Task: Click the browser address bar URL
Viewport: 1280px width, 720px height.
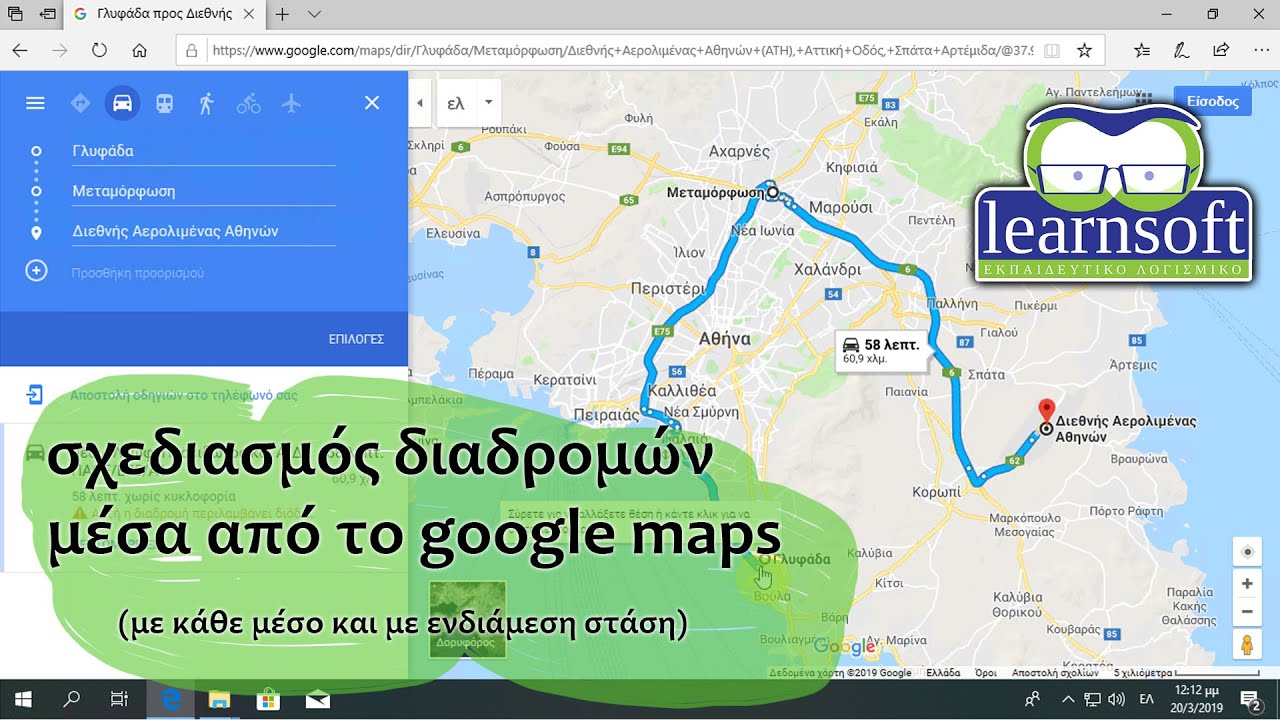Action: 622,50
